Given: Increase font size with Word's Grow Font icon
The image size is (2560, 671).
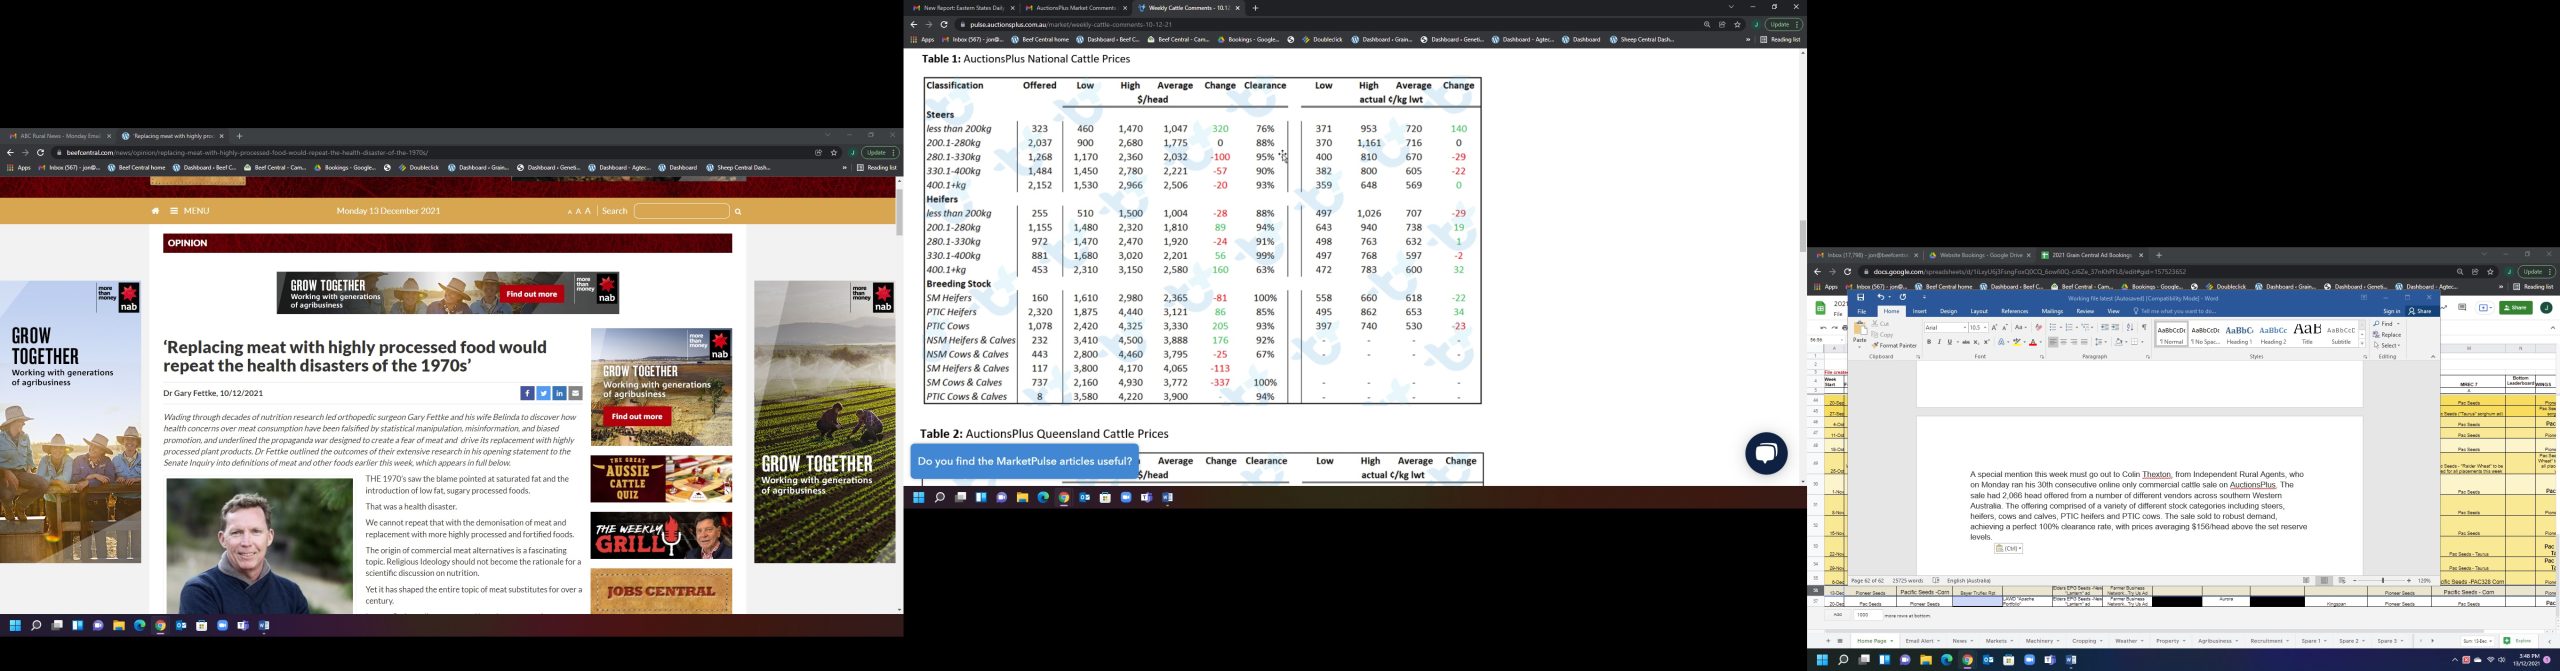Looking at the screenshot, I should point(1994,327).
